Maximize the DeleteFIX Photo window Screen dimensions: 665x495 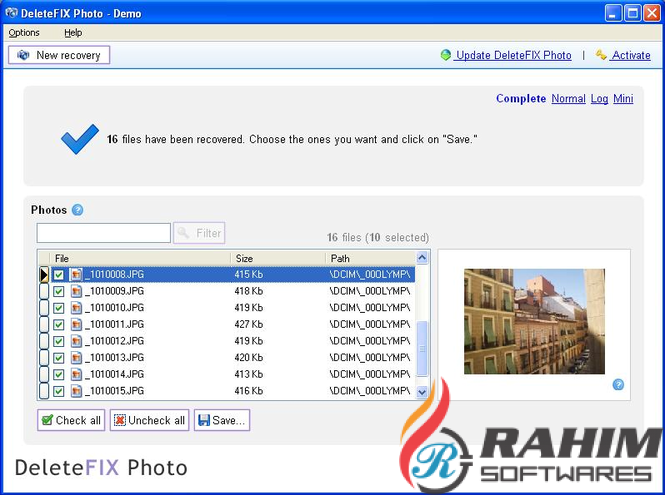coord(633,13)
